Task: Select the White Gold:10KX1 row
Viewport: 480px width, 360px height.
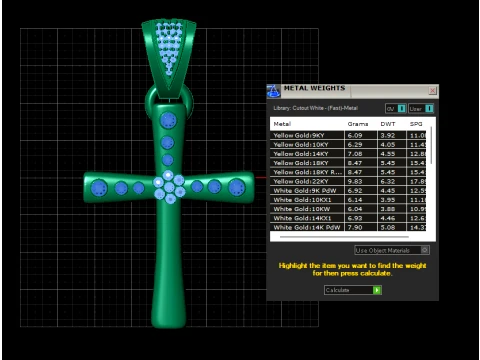Action: click(348, 200)
